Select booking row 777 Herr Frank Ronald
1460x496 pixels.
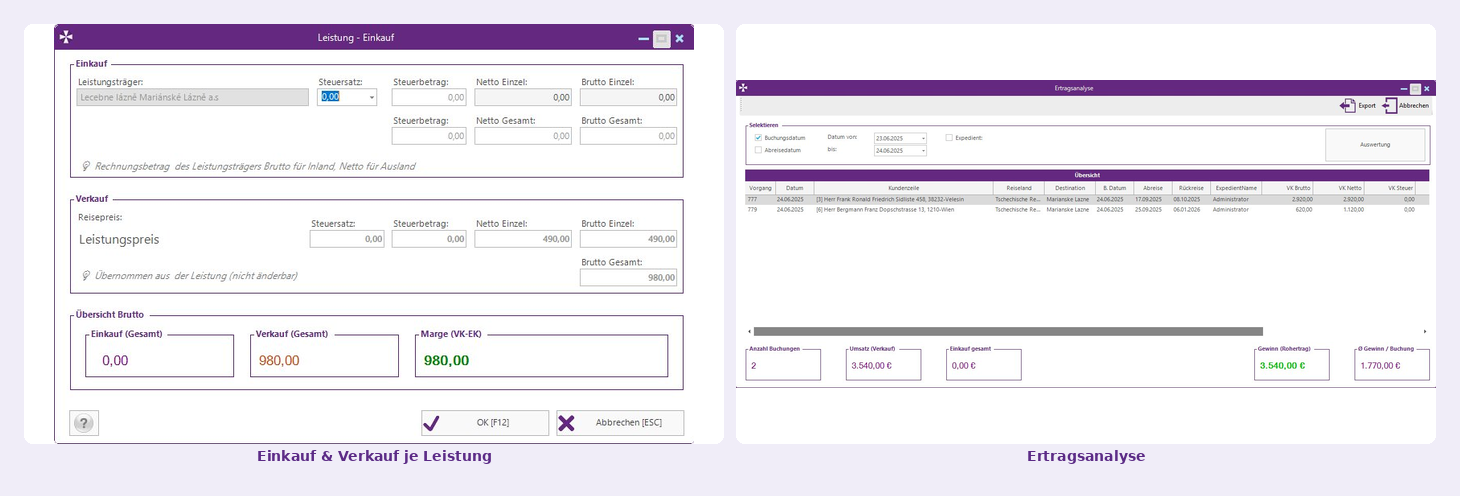click(1087, 199)
